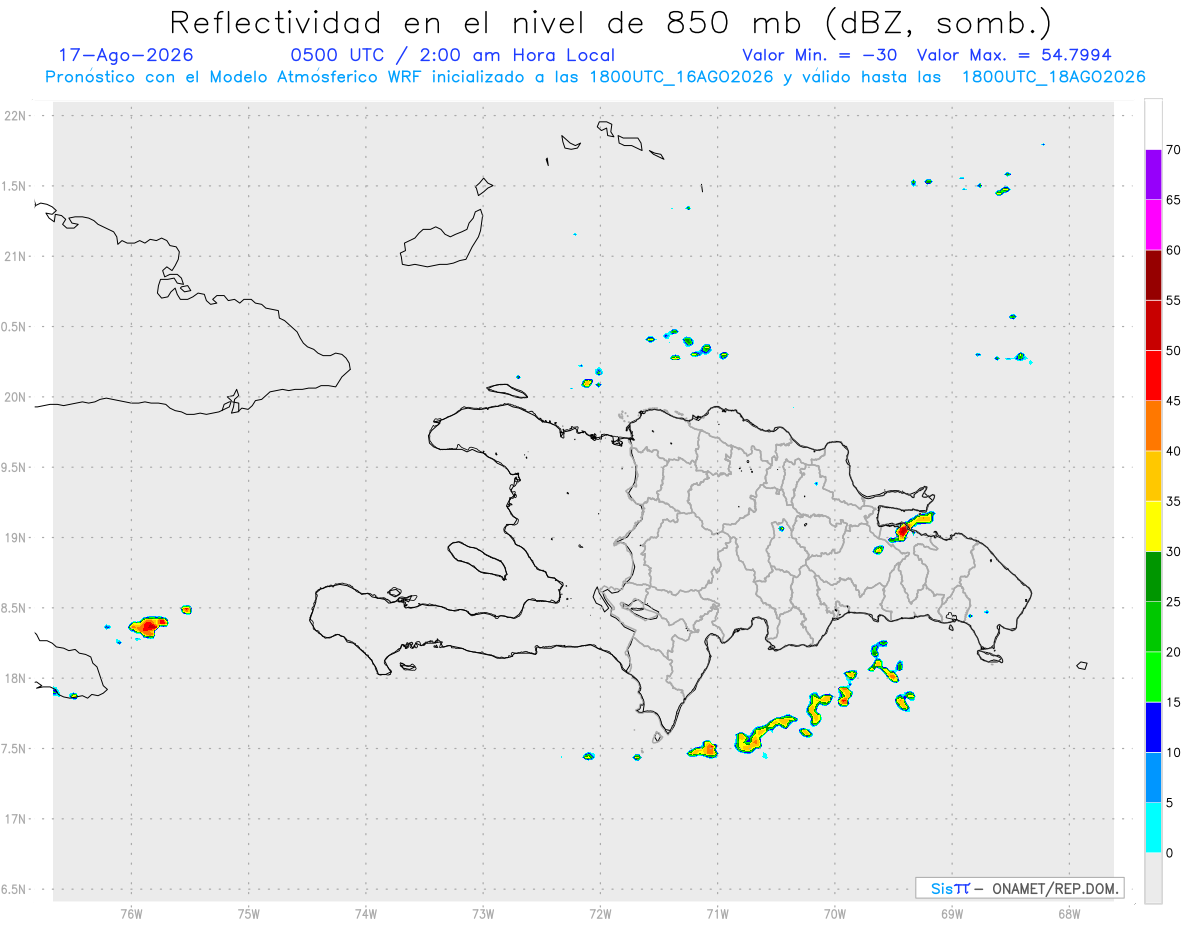
Task: Click the cyan 0–5 dBZ swatch
Action: [1153, 827]
